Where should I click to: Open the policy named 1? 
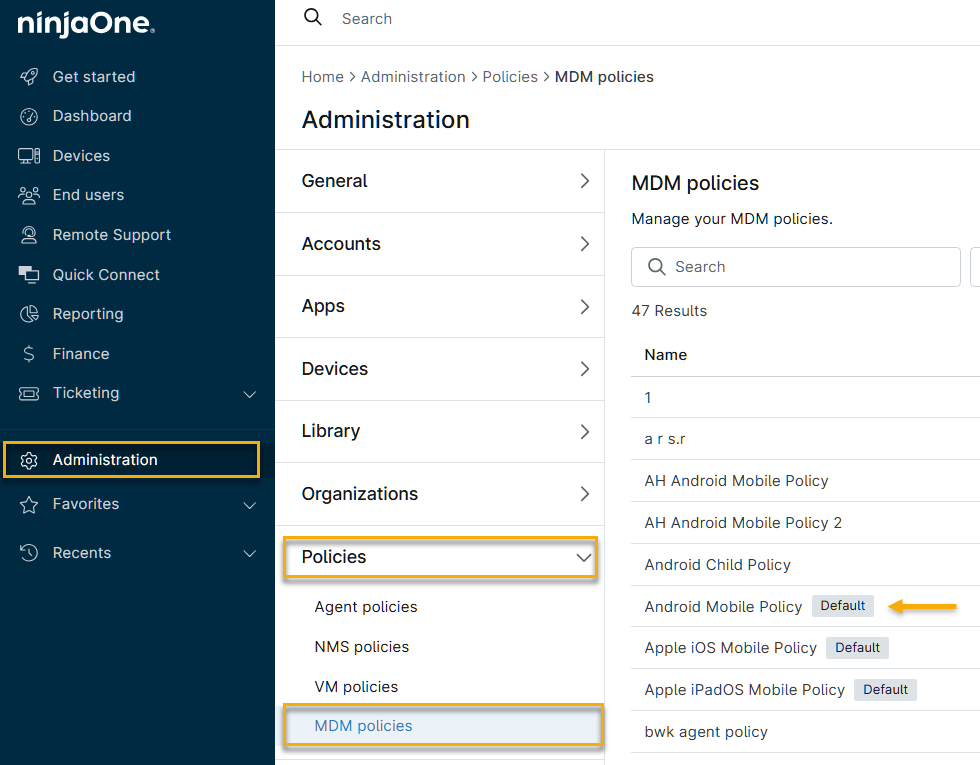(648, 398)
